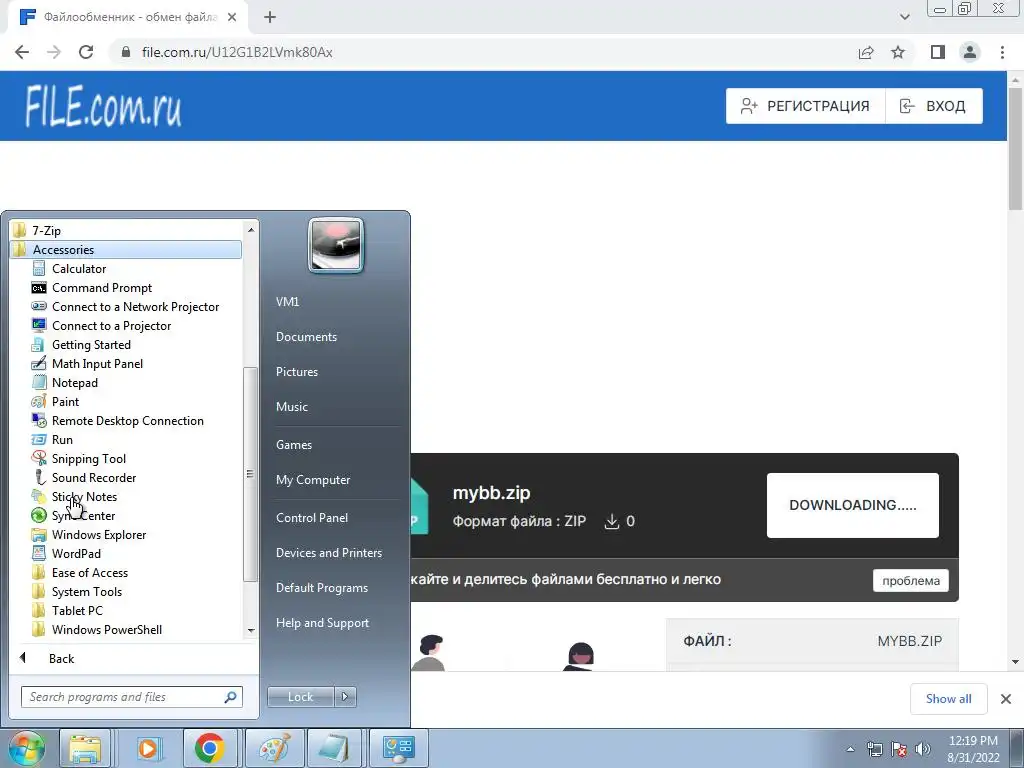
Task: Launch Math Input Panel
Action: point(97,363)
